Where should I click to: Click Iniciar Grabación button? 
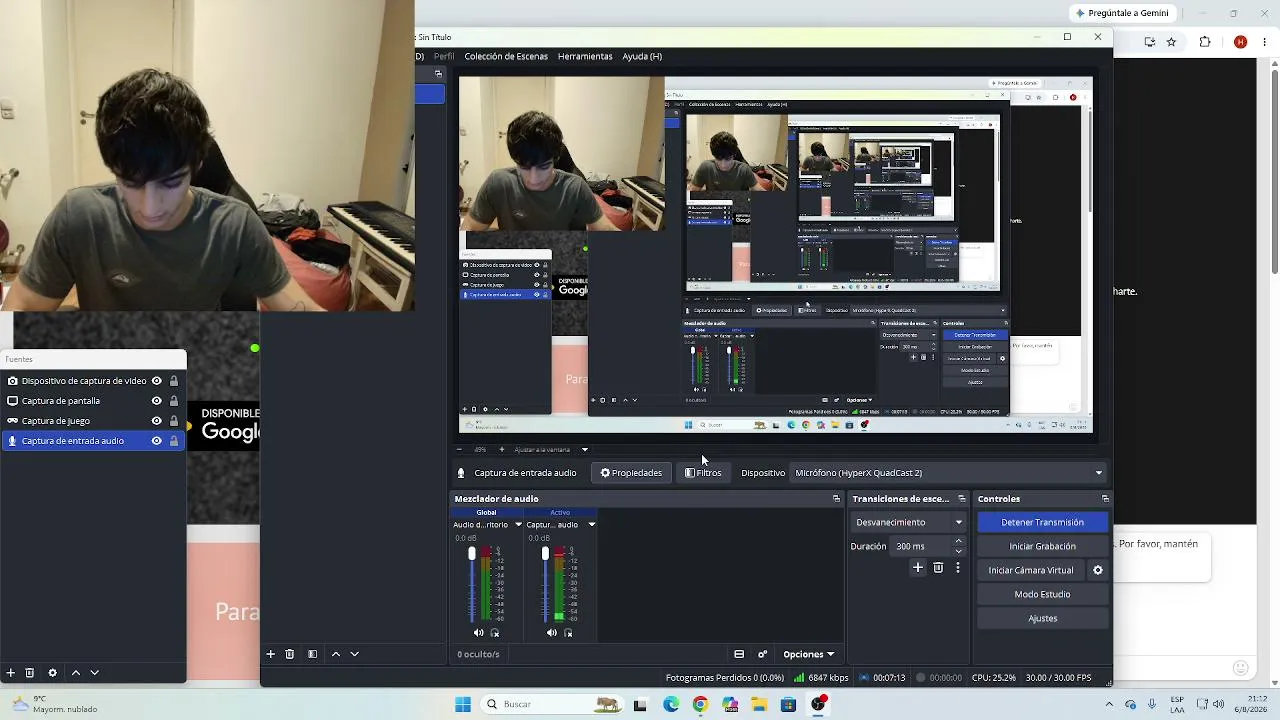click(1042, 546)
